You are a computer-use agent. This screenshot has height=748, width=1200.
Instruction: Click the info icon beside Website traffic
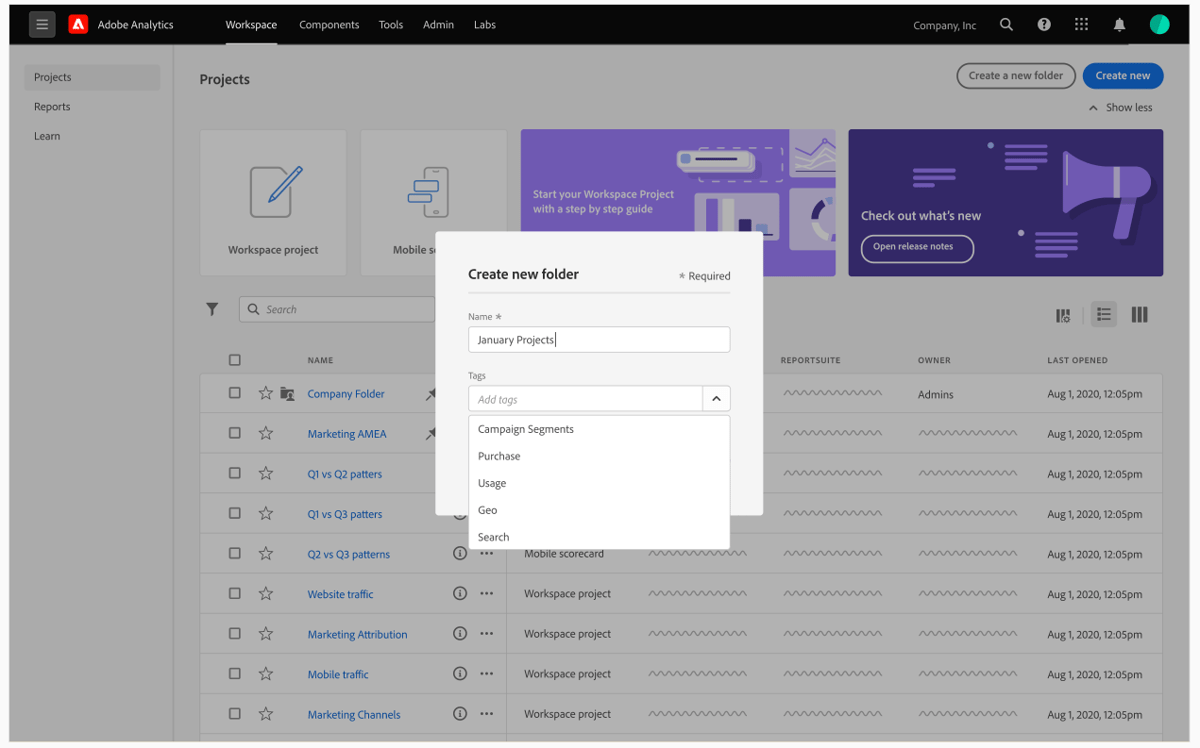[x=459, y=593]
